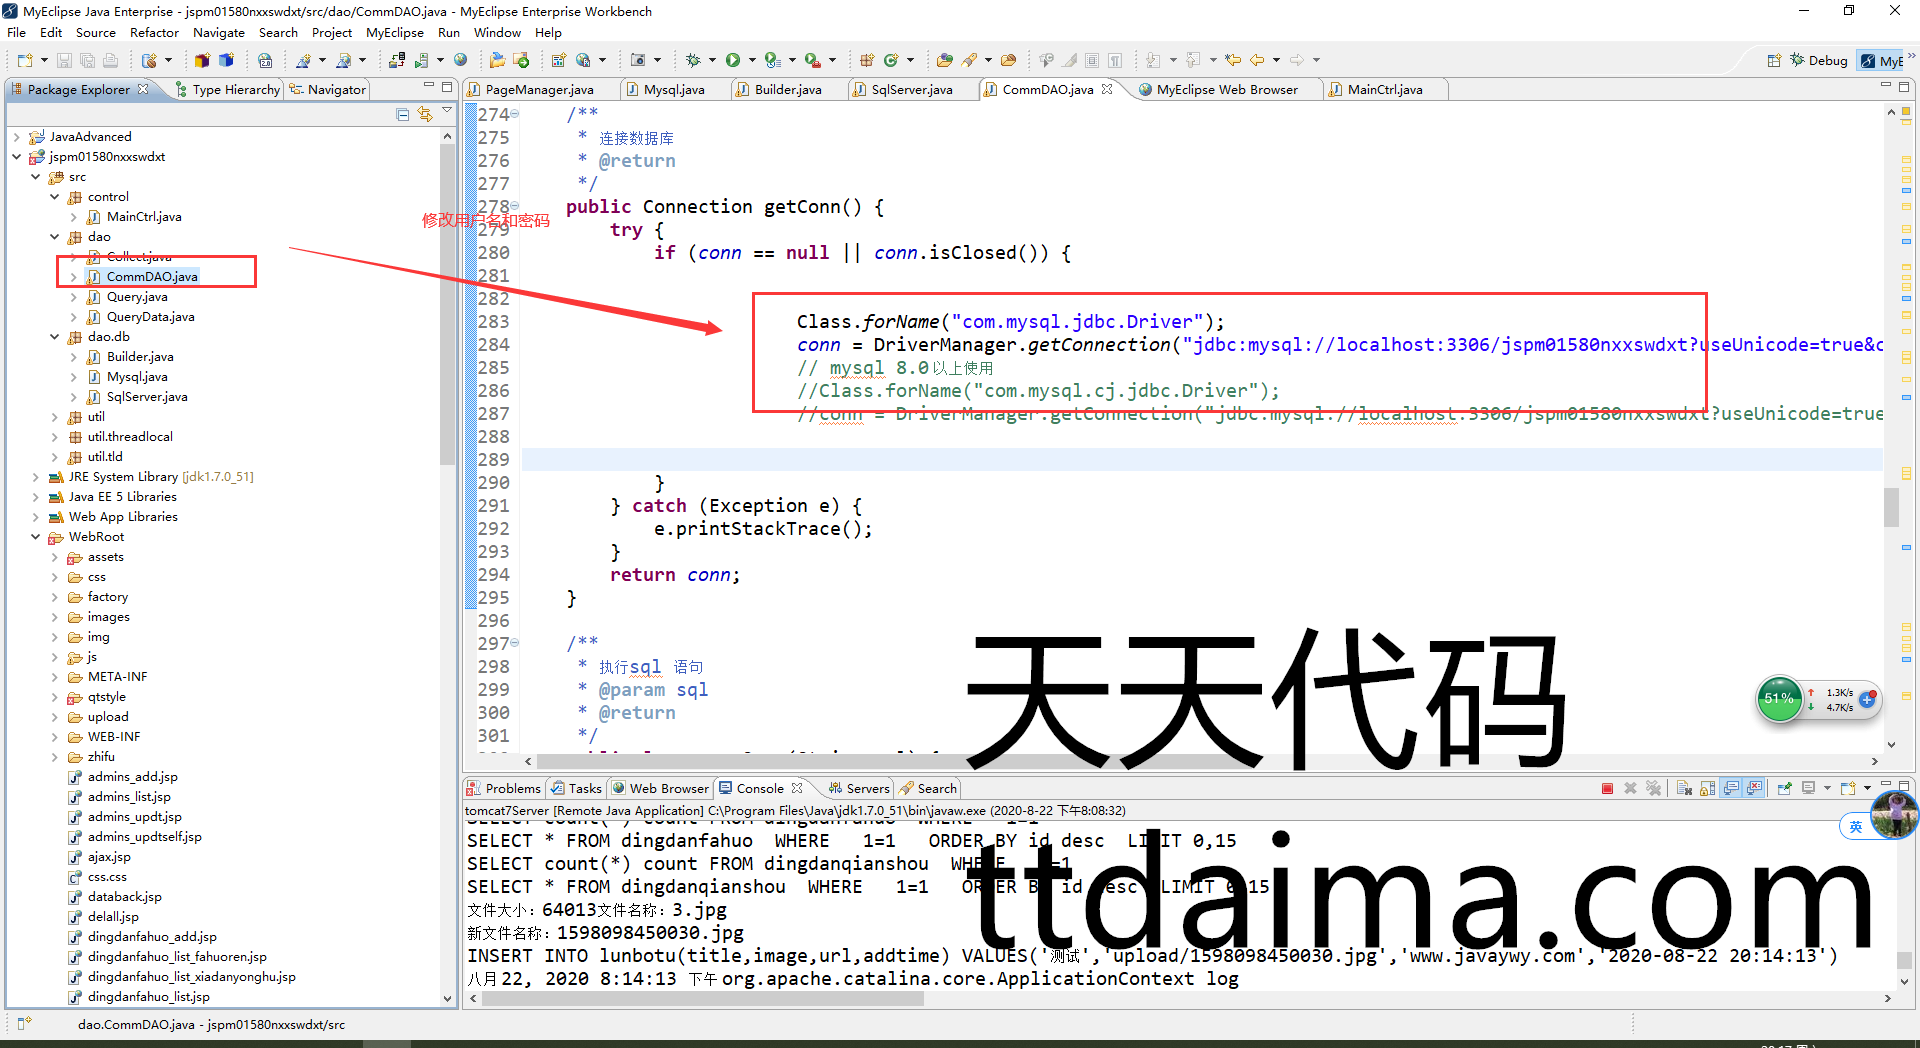Click the Pin Console icon
The height and width of the screenshot is (1048, 1920).
(x=1784, y=789)
